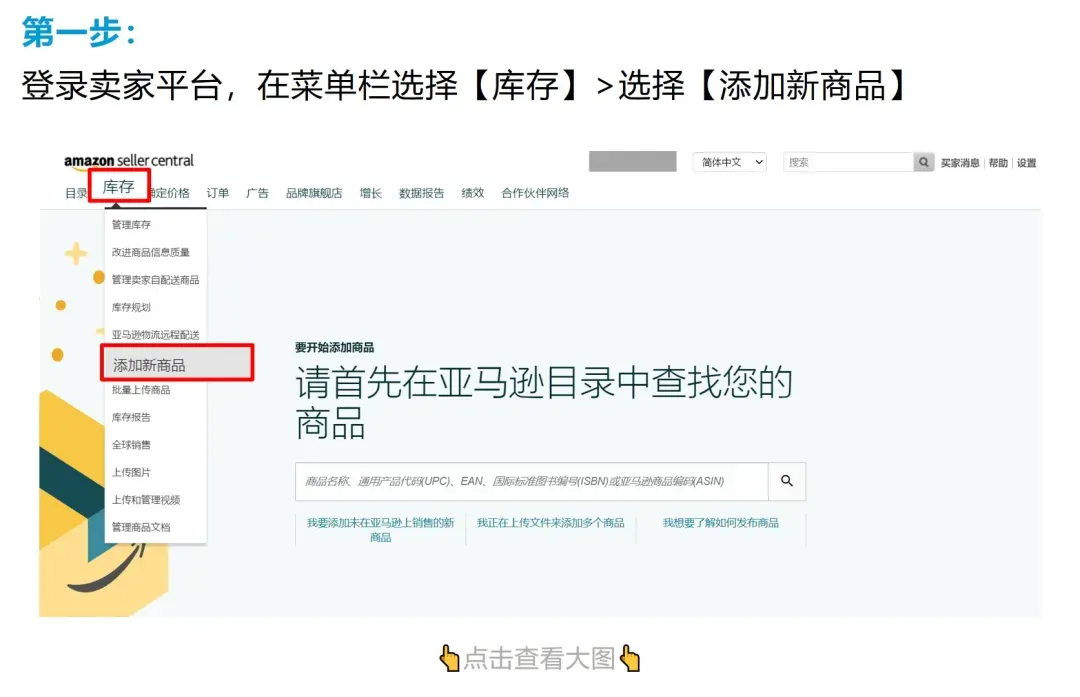The height and width of the screenshot is (697, 1080).
Task: Open the 品牌旗舰店 menu
Action: point(314,194)
